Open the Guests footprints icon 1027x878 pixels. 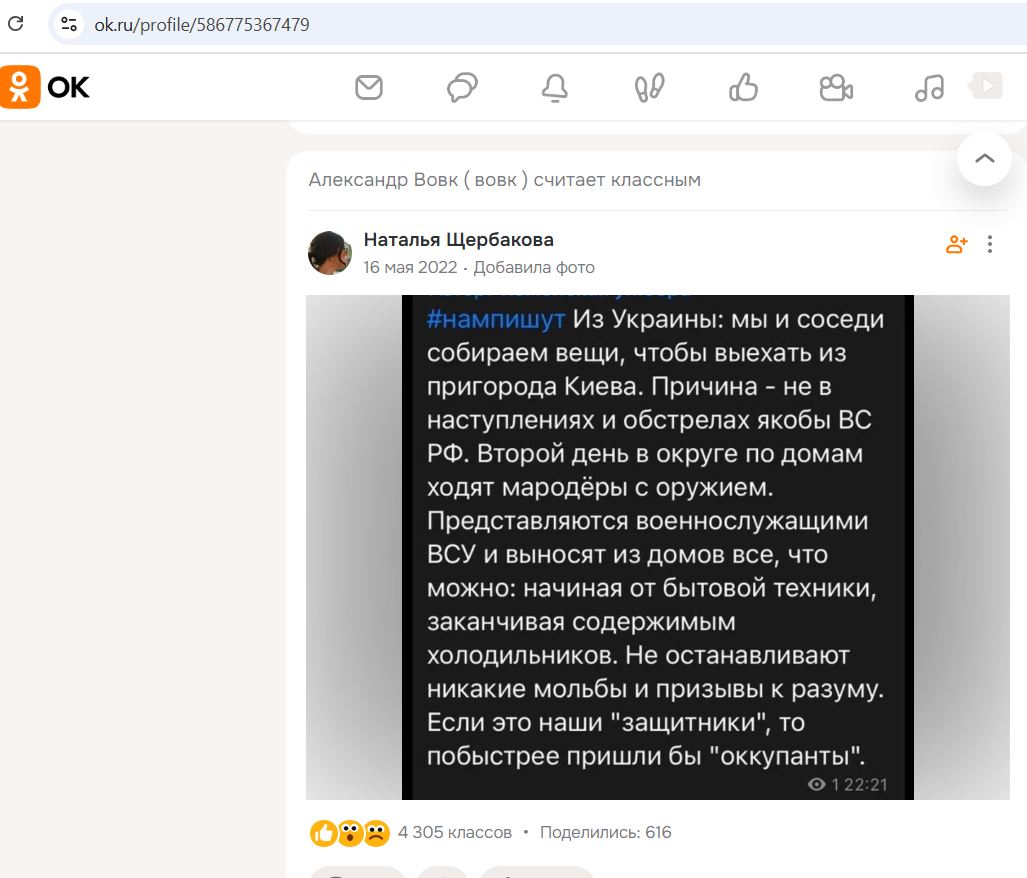click(649, 88)
